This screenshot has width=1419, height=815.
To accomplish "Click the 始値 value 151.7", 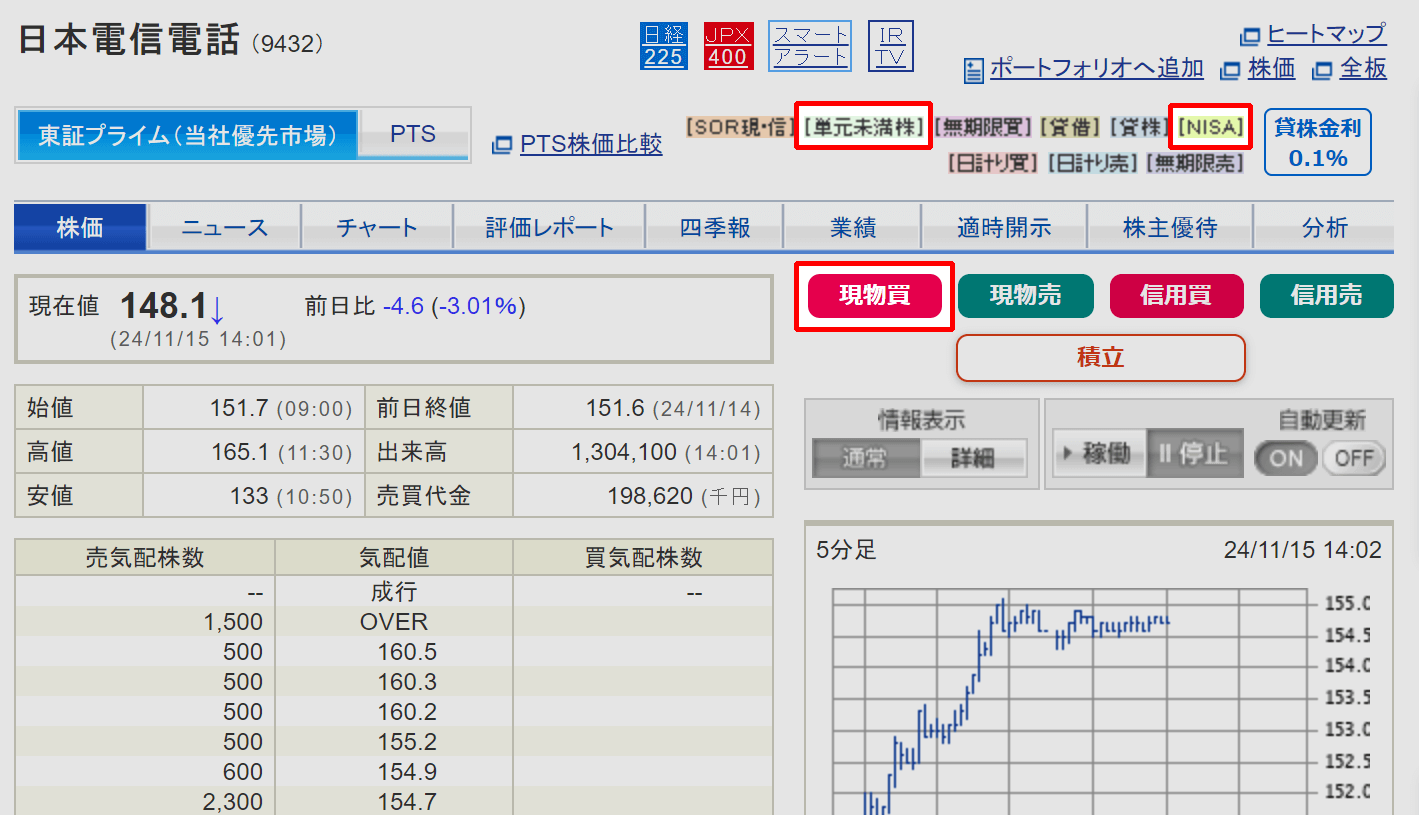I will [x=239, y=408].
